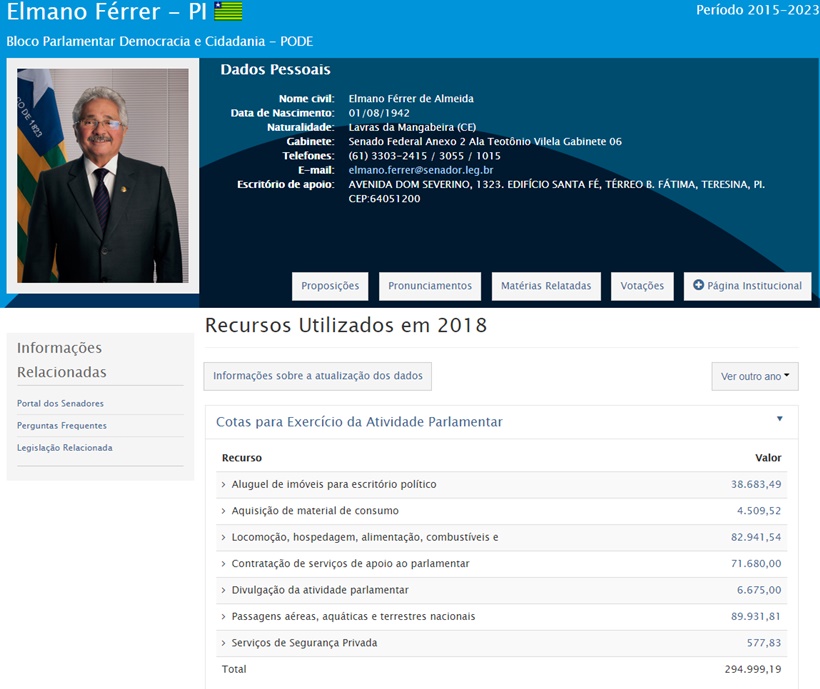Click the plus icon on Página Institucional
Screen dimensions: 820x689
click(x=698, y=285)
